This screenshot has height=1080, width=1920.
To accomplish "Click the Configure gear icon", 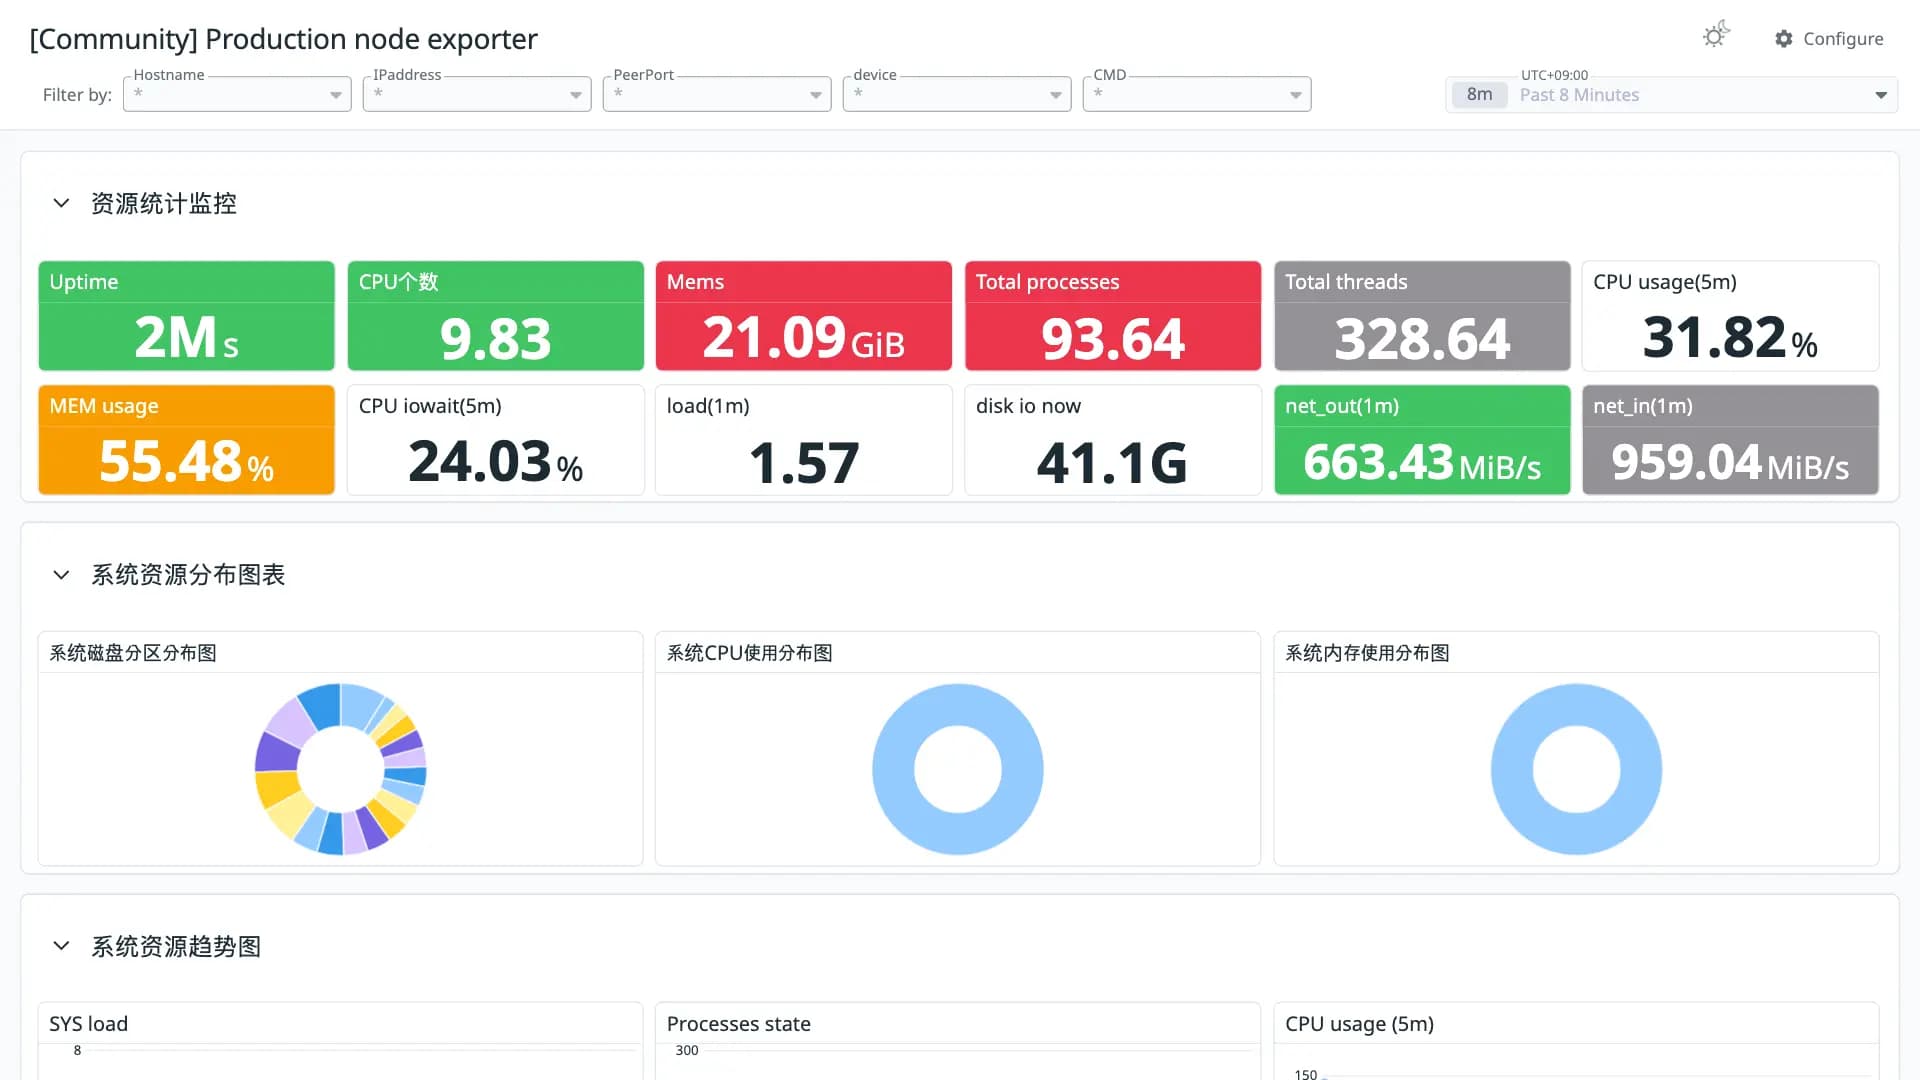I will [x=1784, y=39].
